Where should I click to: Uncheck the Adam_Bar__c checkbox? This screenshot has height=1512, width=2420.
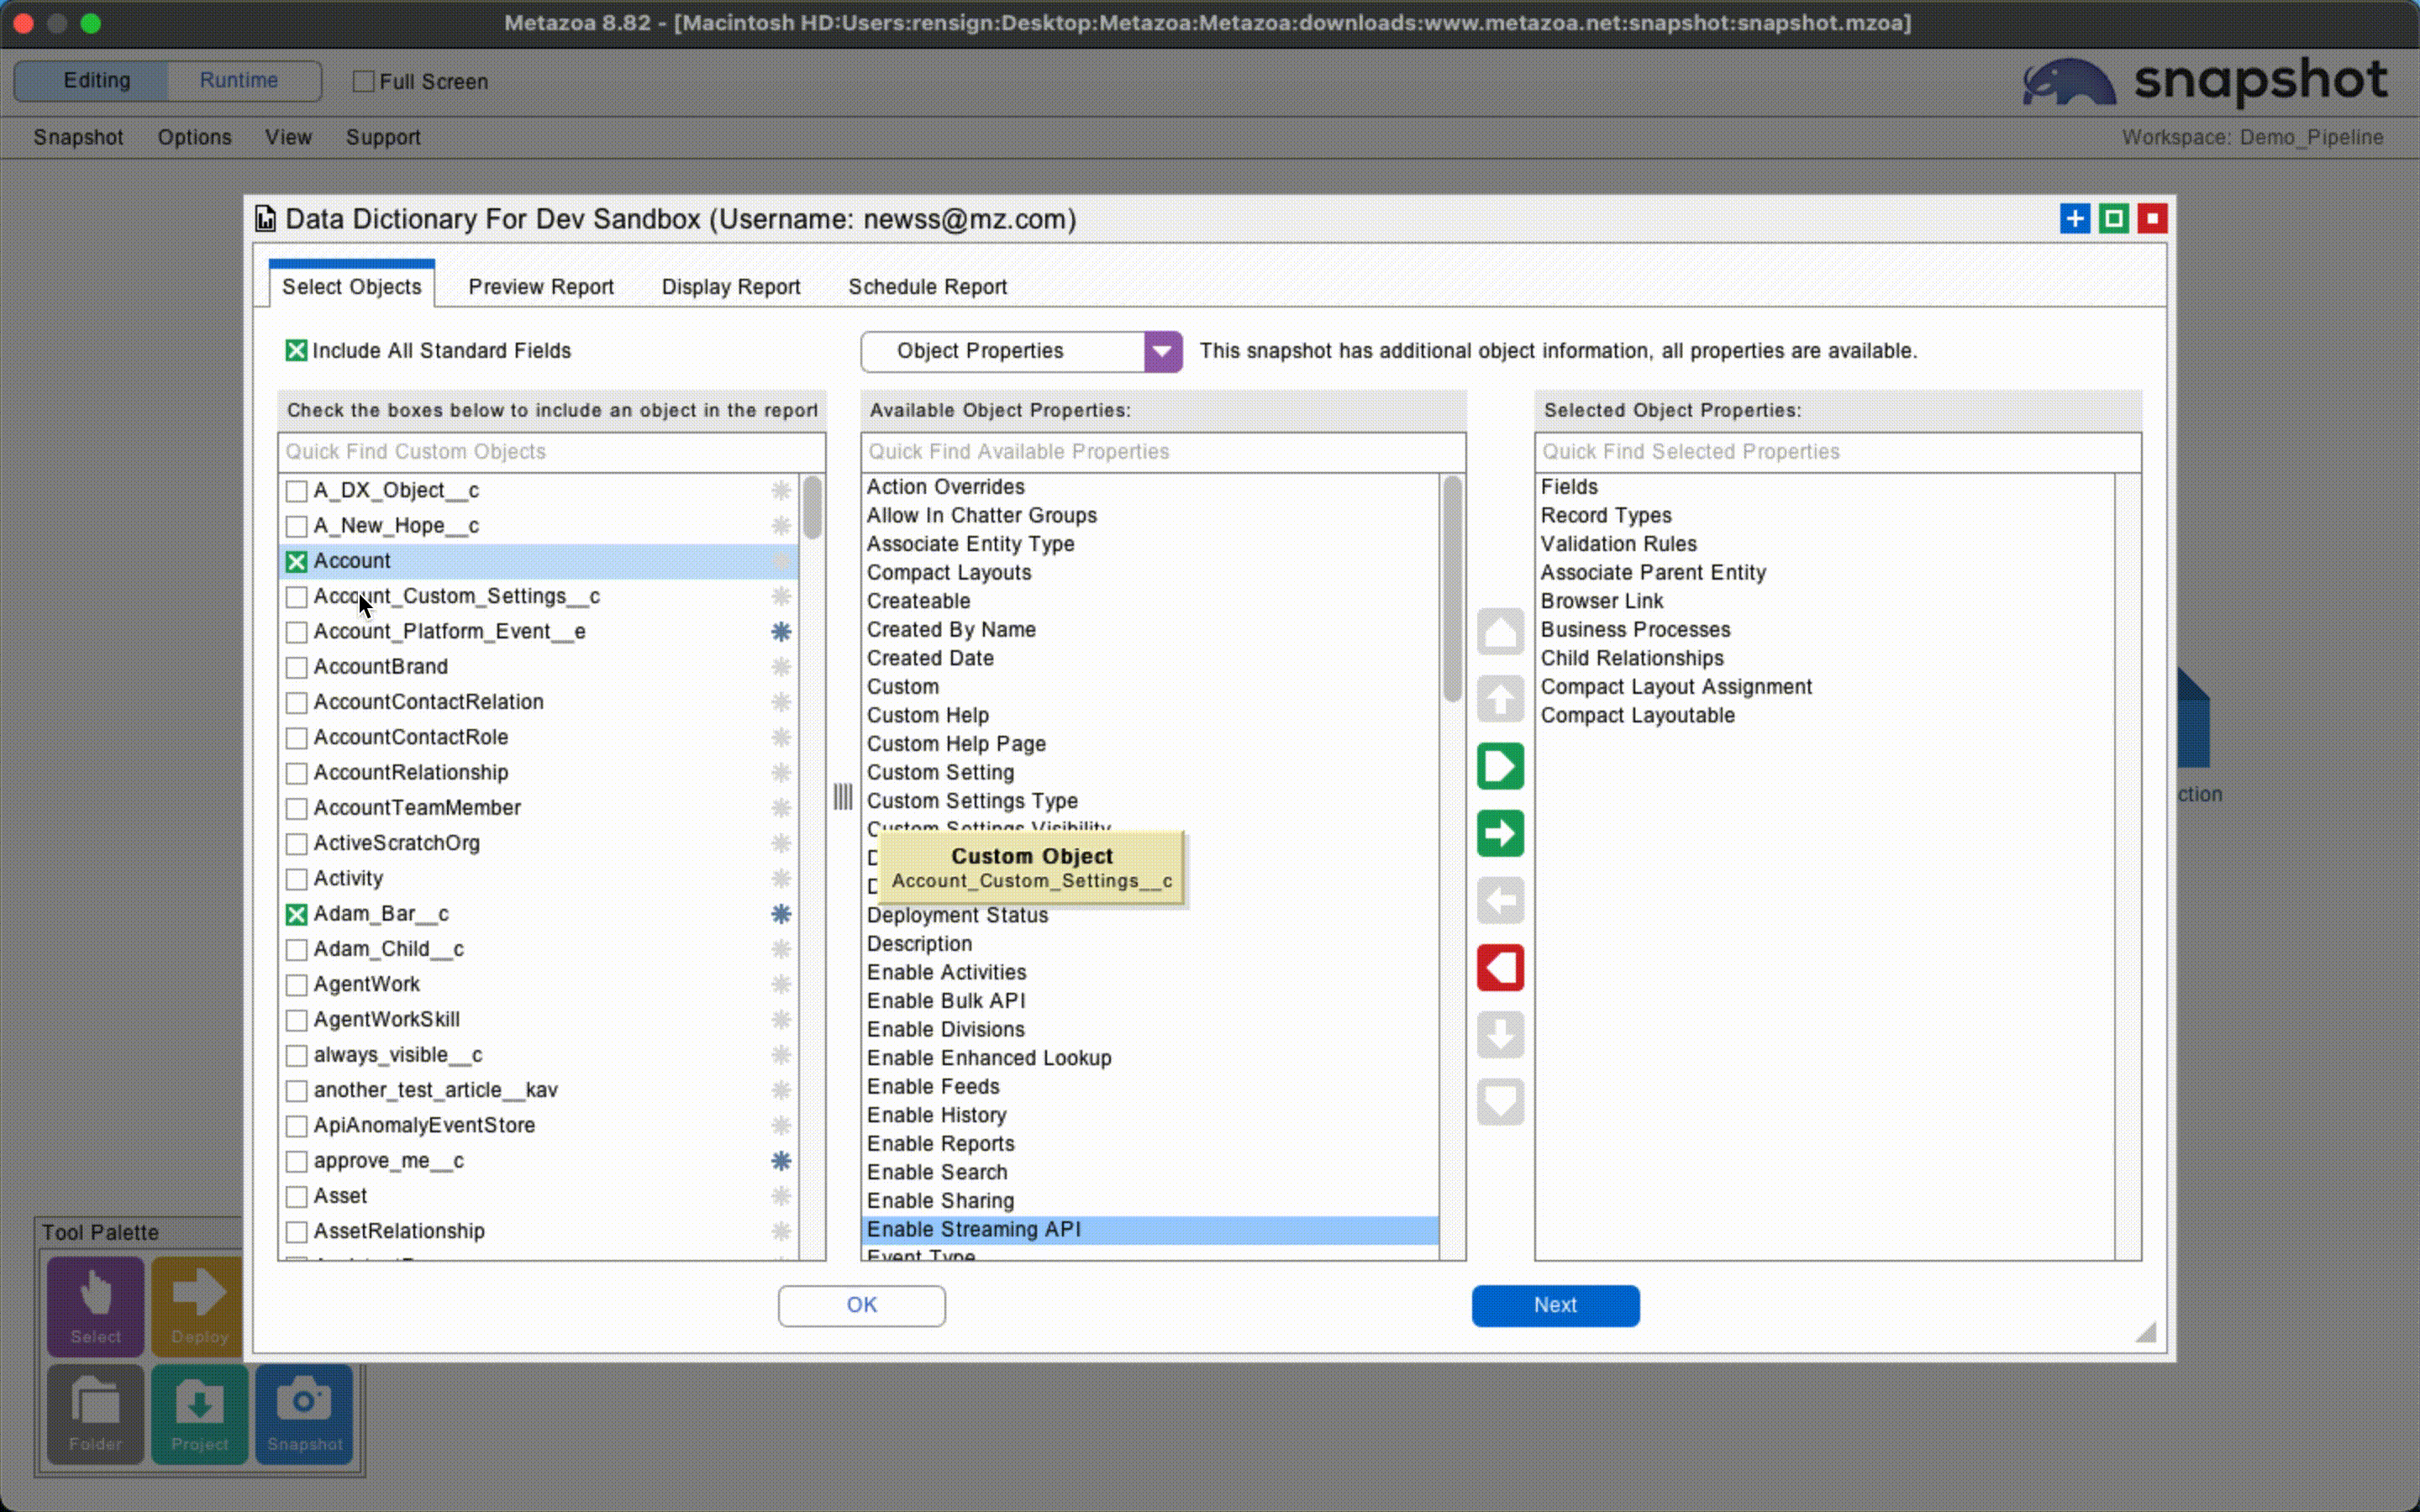point(296,914)
